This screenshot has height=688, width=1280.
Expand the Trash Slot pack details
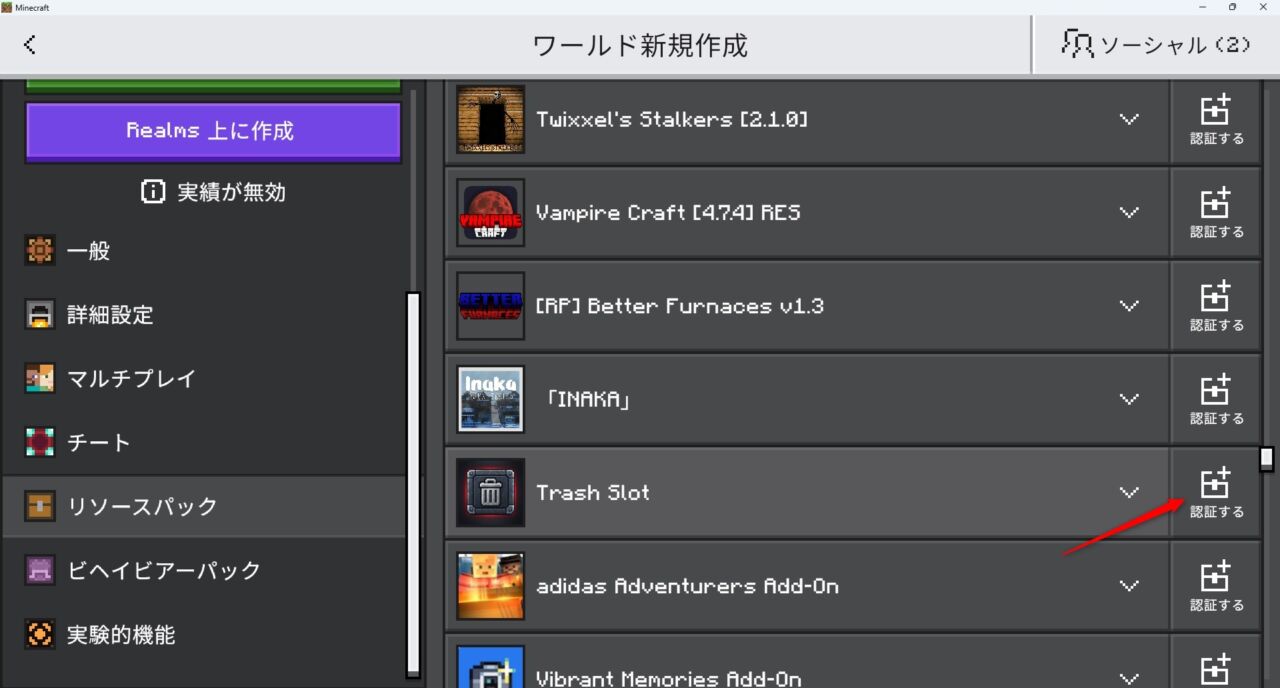coord(1129,492)
